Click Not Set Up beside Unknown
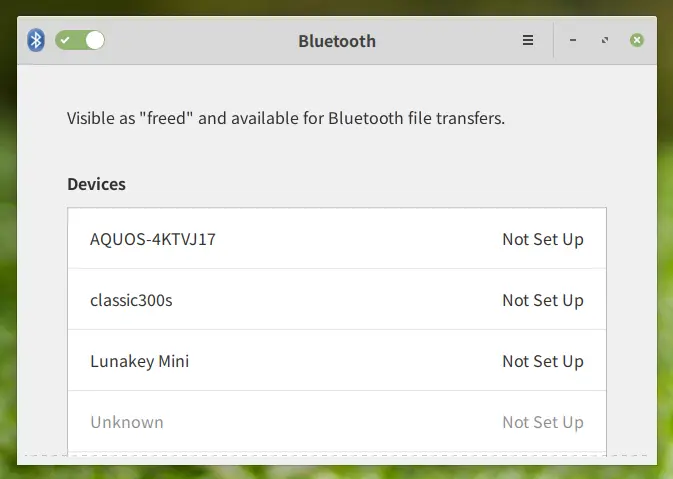This screenshot has height=479, width=673. coord(543,422)
